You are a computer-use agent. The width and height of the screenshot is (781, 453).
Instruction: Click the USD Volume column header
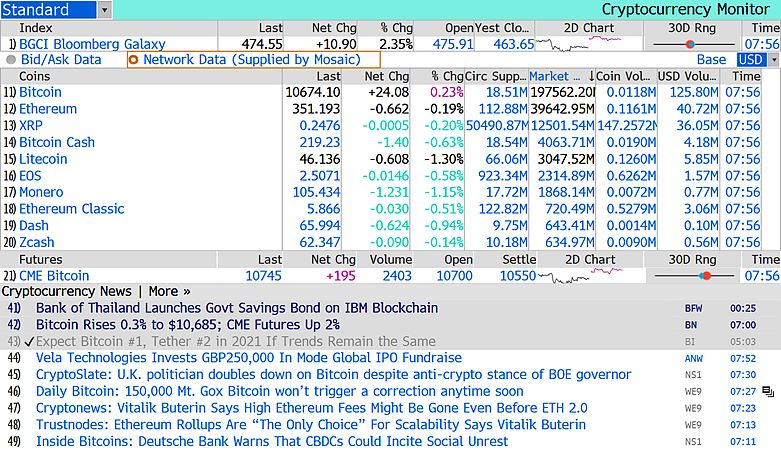tap(687, 76)
